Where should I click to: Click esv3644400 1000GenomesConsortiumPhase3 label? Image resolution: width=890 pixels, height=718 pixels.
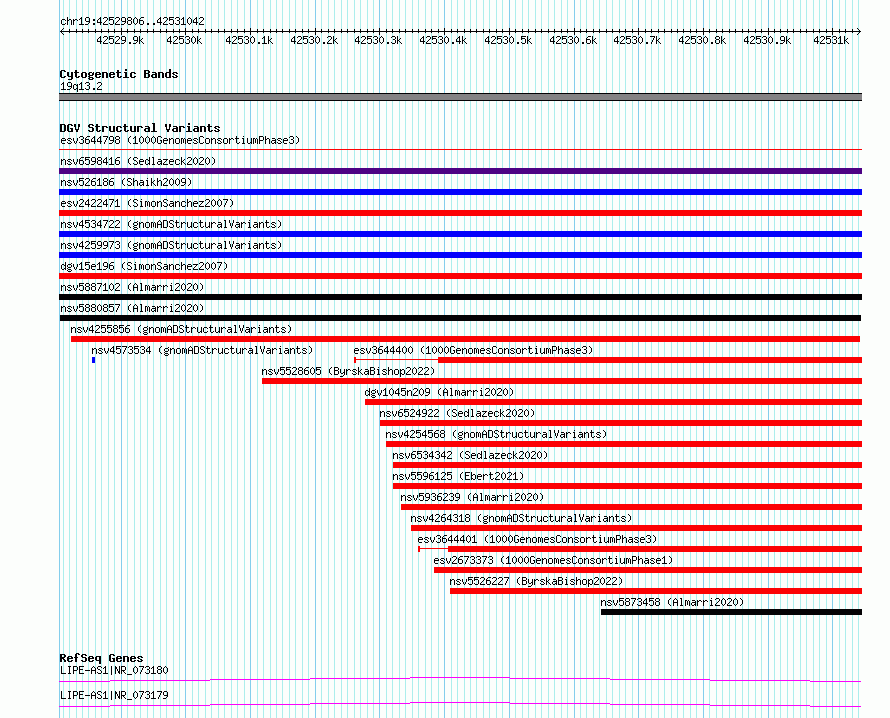pyautogui.click(x=473, y=350)
